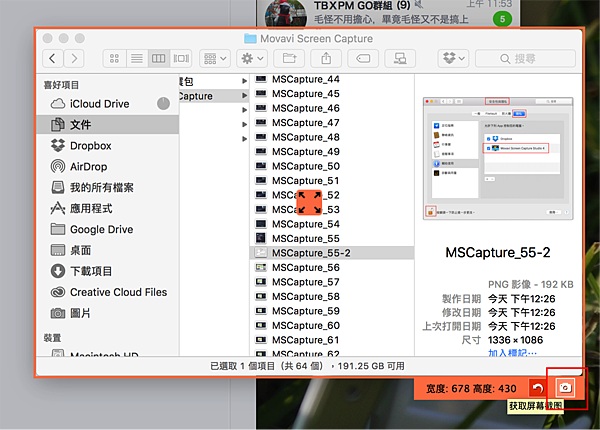Select file MSCapture_61
The image size is (600, 430).
[332, 340]
